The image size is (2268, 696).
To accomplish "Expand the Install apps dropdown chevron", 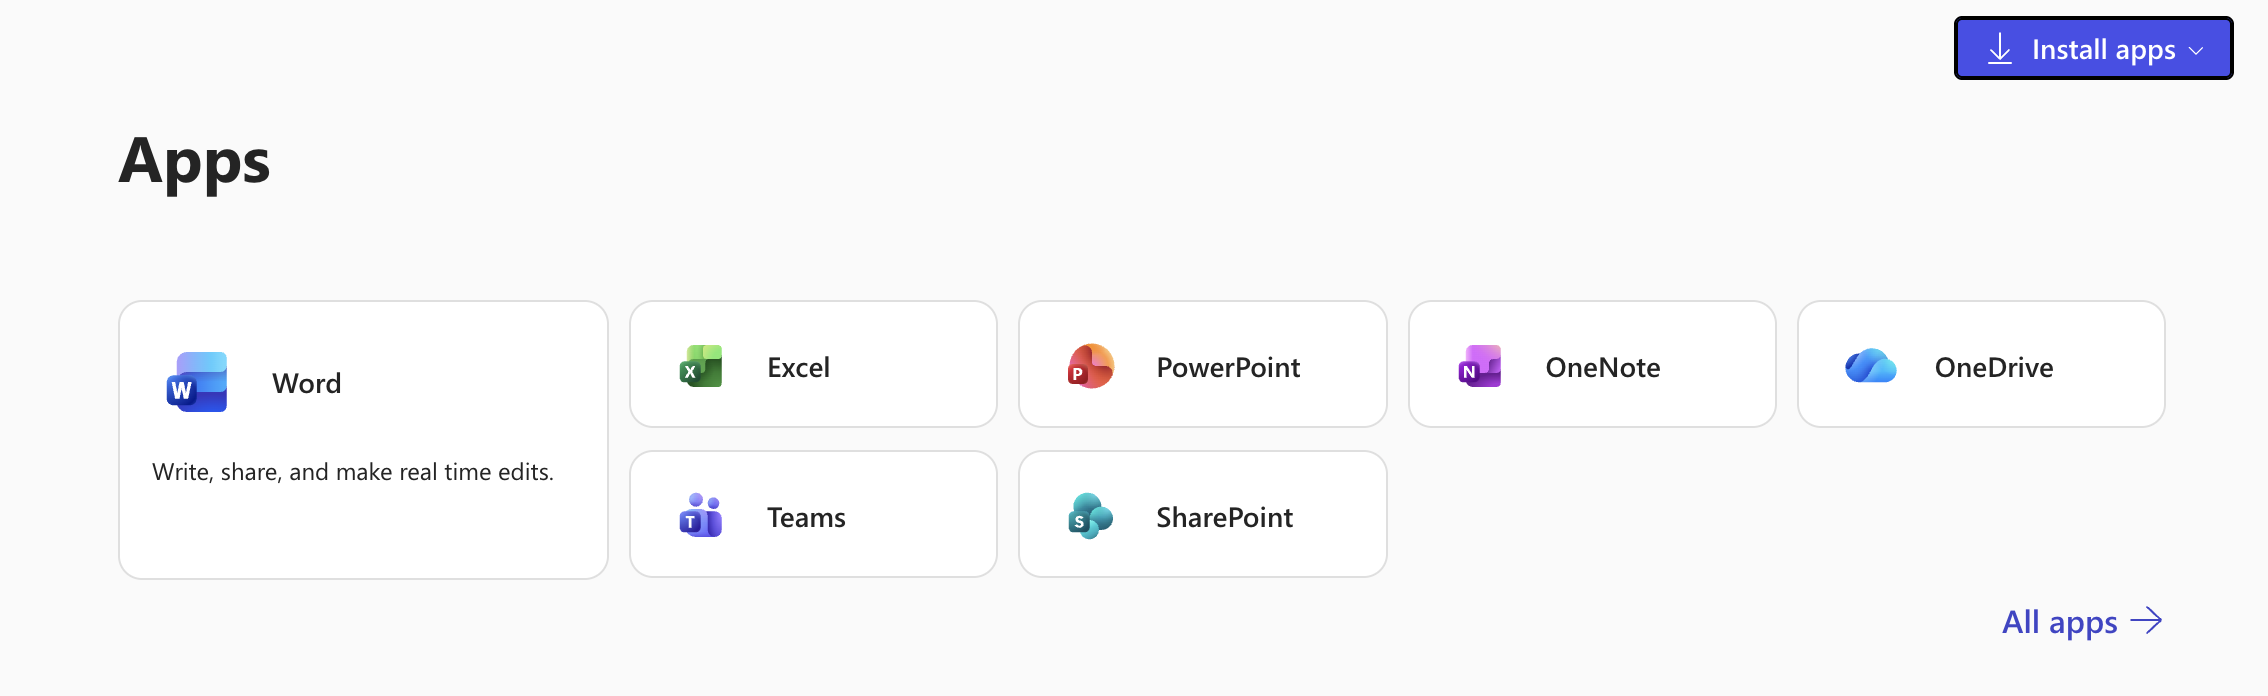I will (x=2196, y=51).
